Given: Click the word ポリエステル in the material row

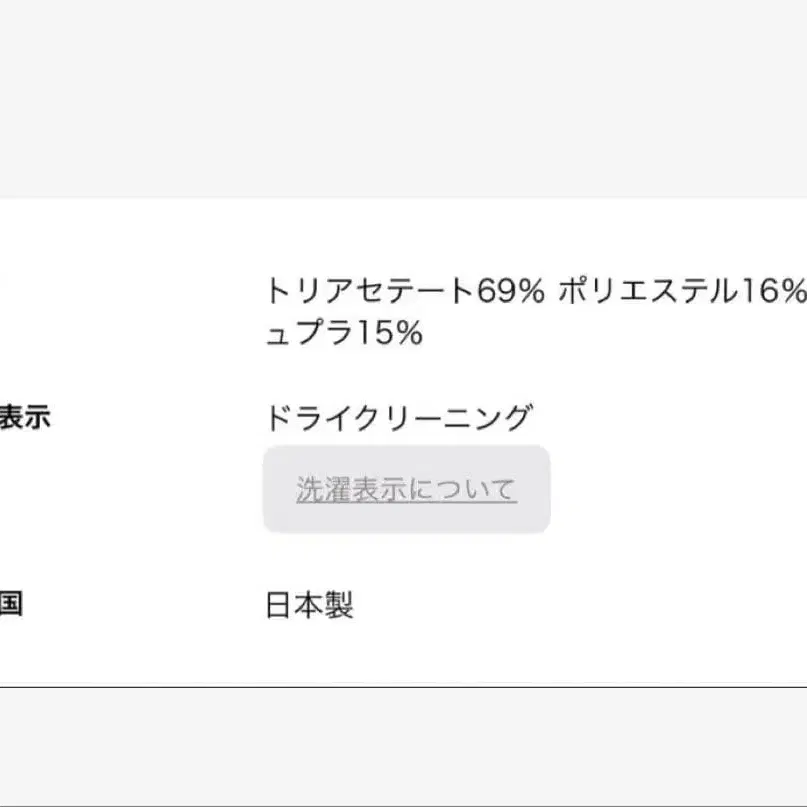Looking at the screenshot, I should 648,291.
